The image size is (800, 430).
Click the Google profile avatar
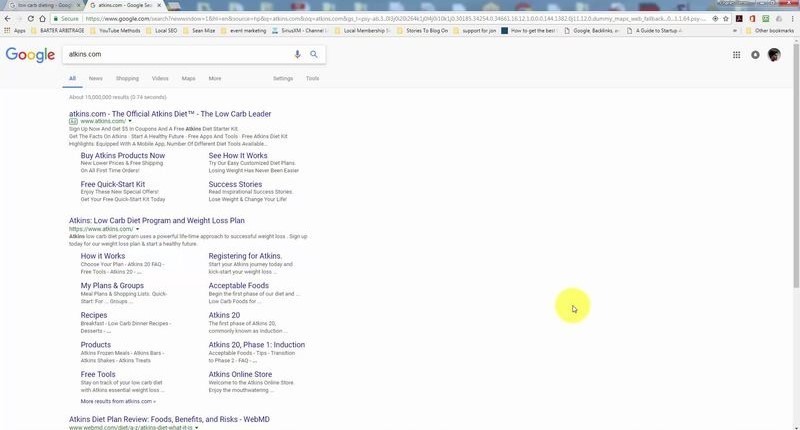click(x=774, y=55)
